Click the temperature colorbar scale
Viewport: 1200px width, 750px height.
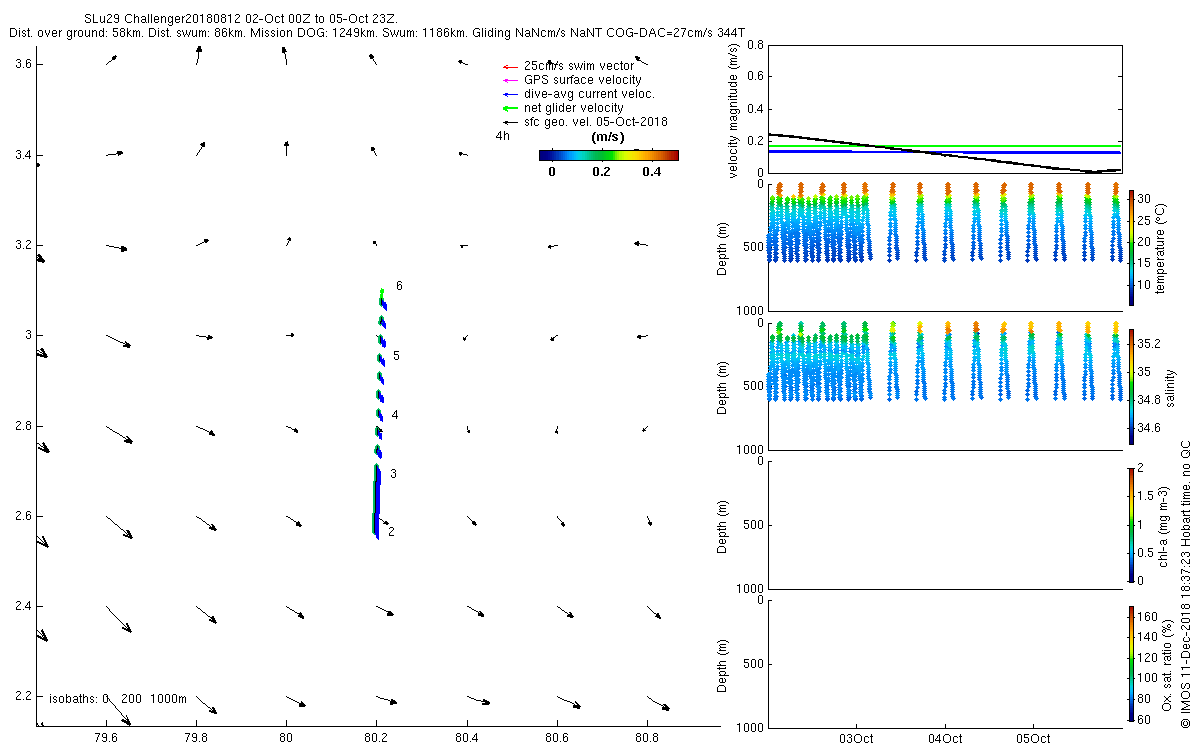click(1132, 247)
